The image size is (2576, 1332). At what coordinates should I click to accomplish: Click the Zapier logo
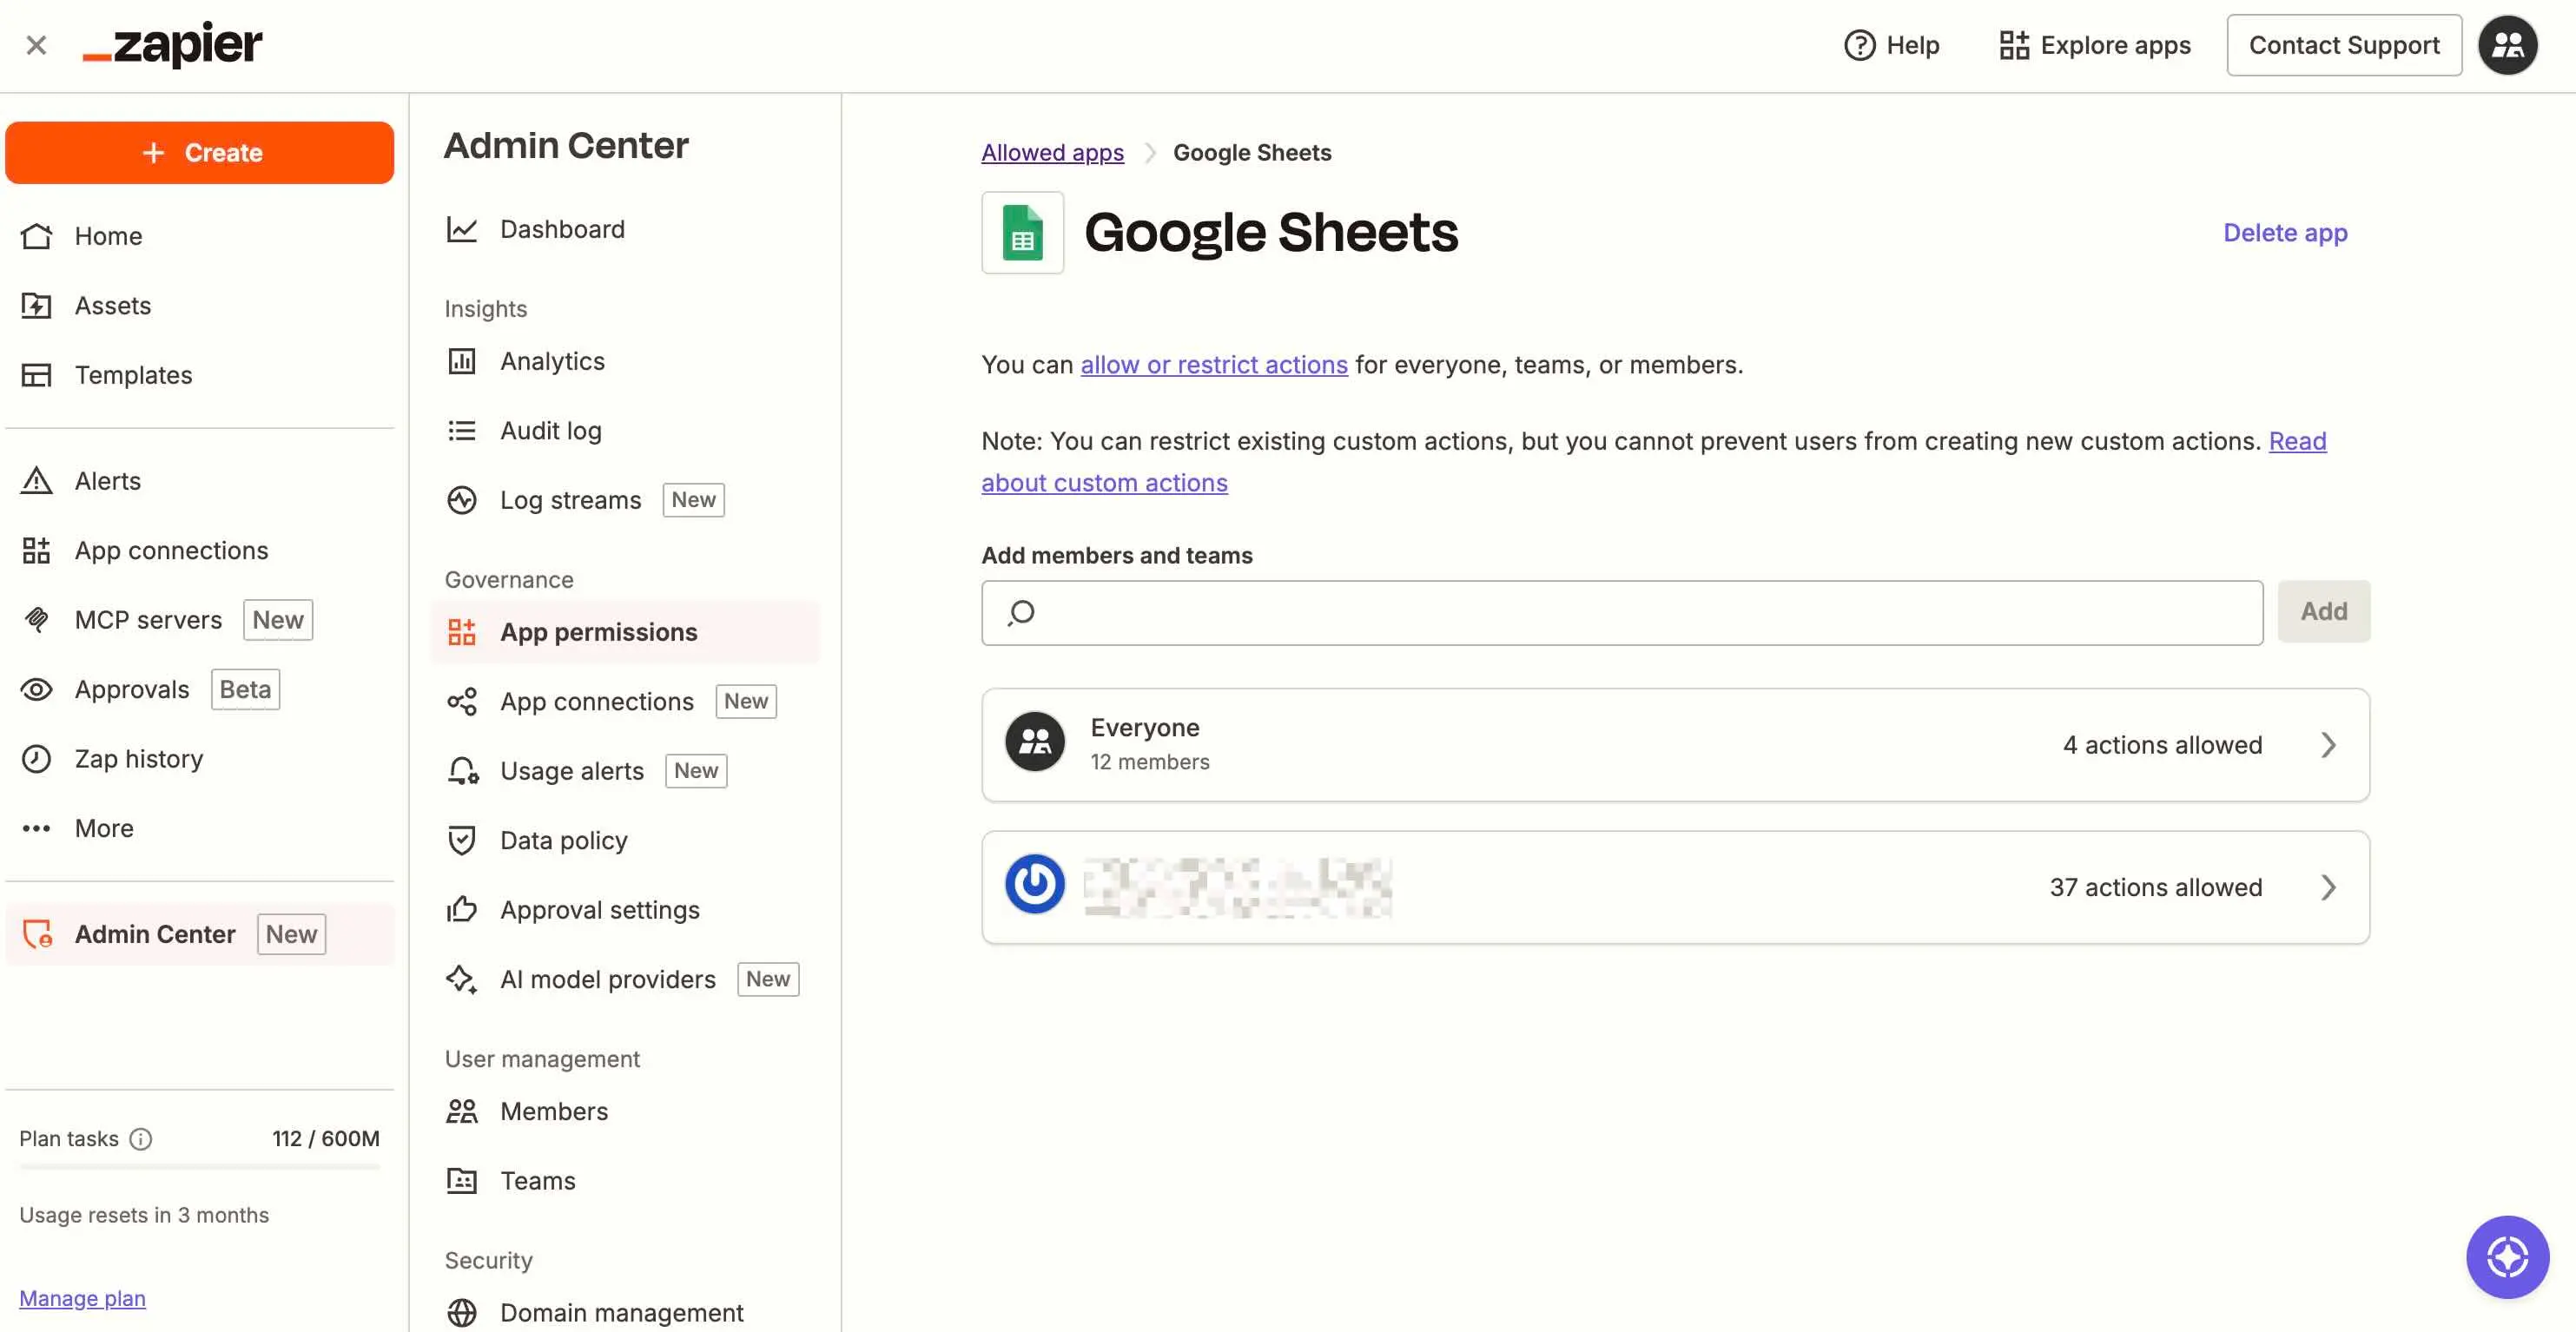coord(172,45)
